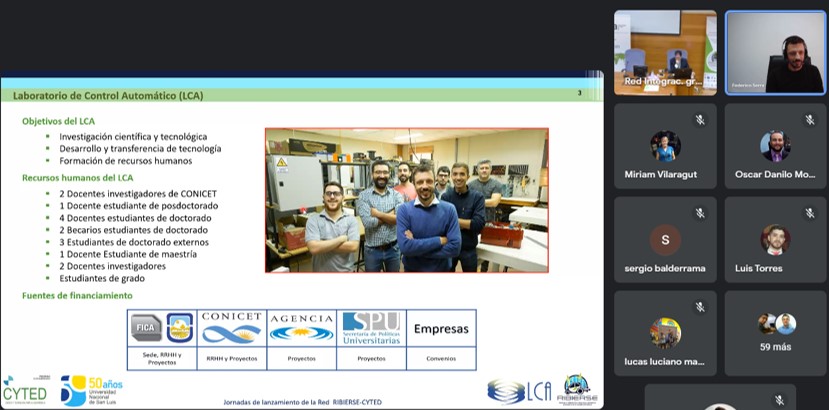Click the SPU Secretaría de Políticas Universitarias logo
This screenshot has width=829, height=410.
(371, 328)
